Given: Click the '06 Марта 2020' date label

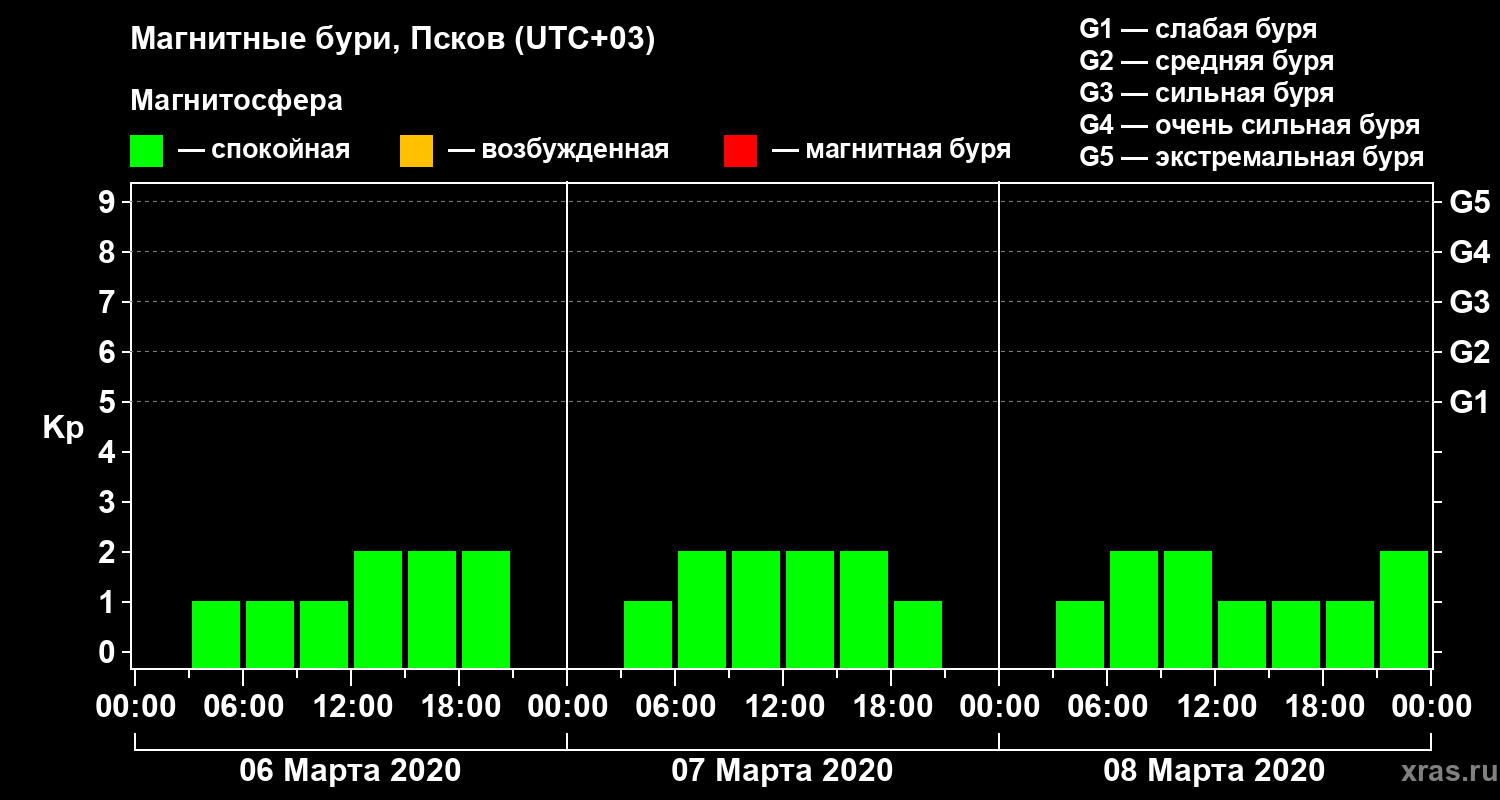Looking at the screenshot, I should click(350, 771).
